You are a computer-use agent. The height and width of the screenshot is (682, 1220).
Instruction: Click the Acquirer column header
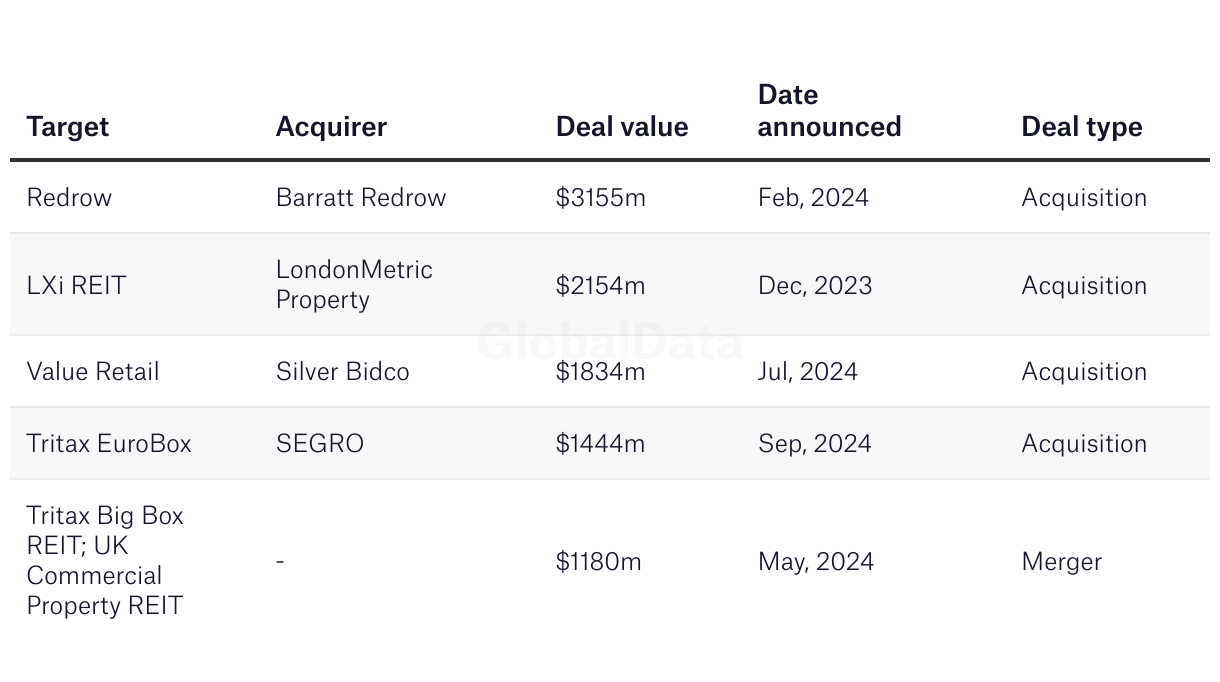331,127
